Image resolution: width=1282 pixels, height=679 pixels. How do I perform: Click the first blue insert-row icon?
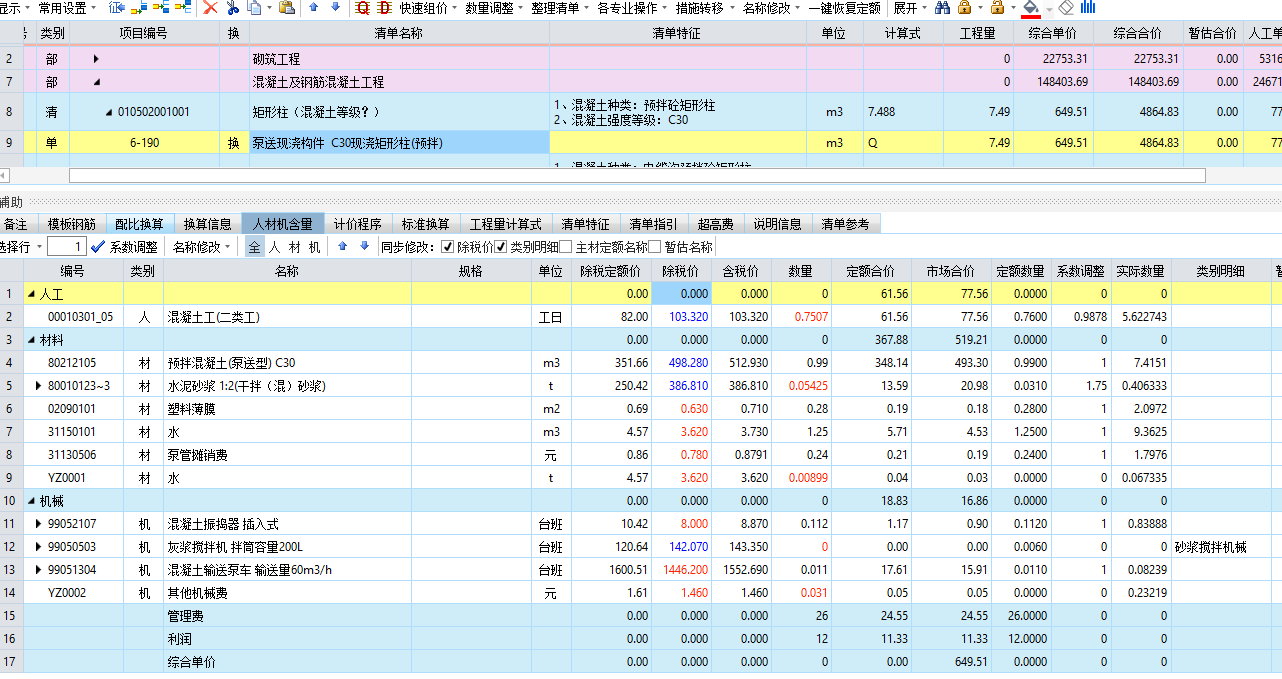[117, 8]
